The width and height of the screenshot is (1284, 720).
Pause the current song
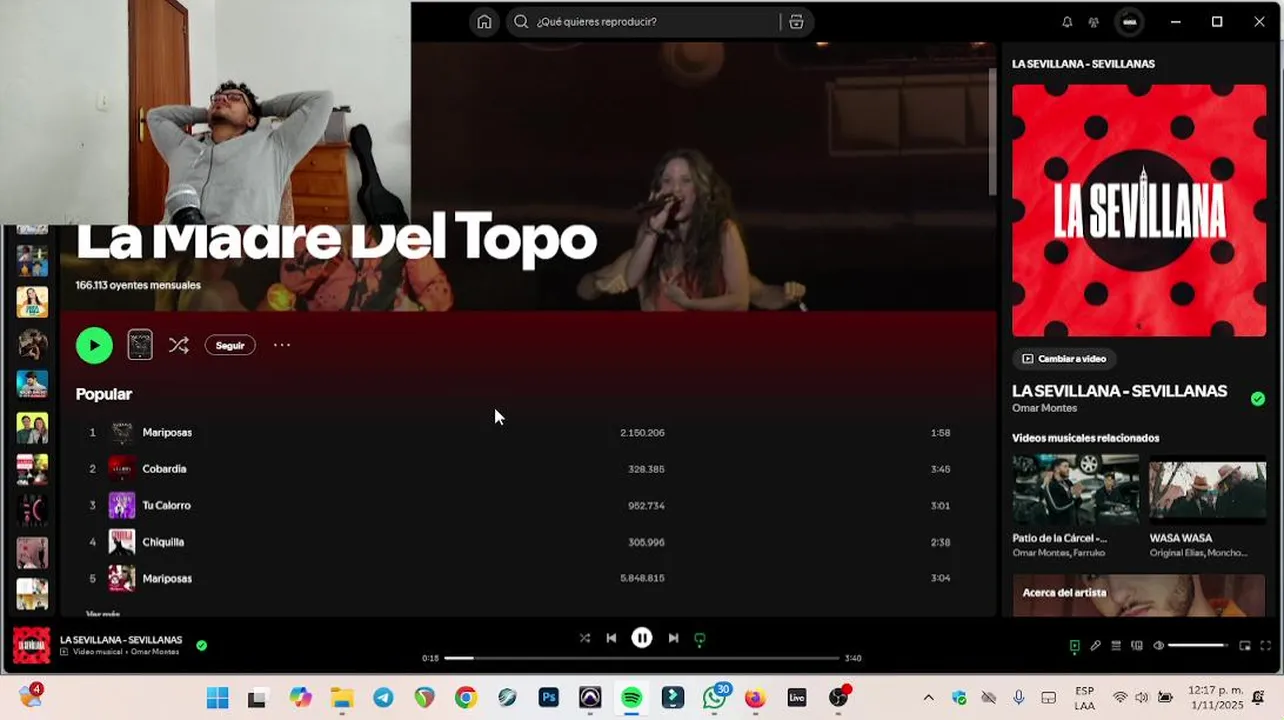tap(642, 638)
